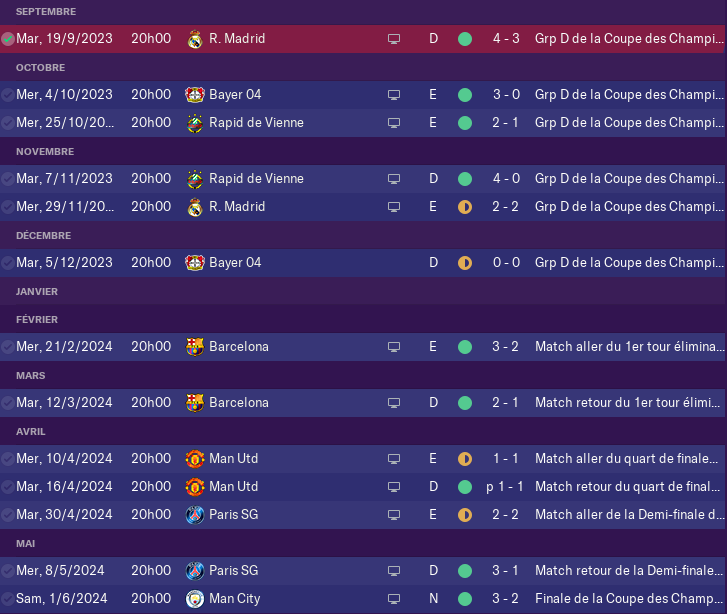
Task: Toggle the checkmark for the 1/6/2024 Man City match
Action: (x=7, y=599)
